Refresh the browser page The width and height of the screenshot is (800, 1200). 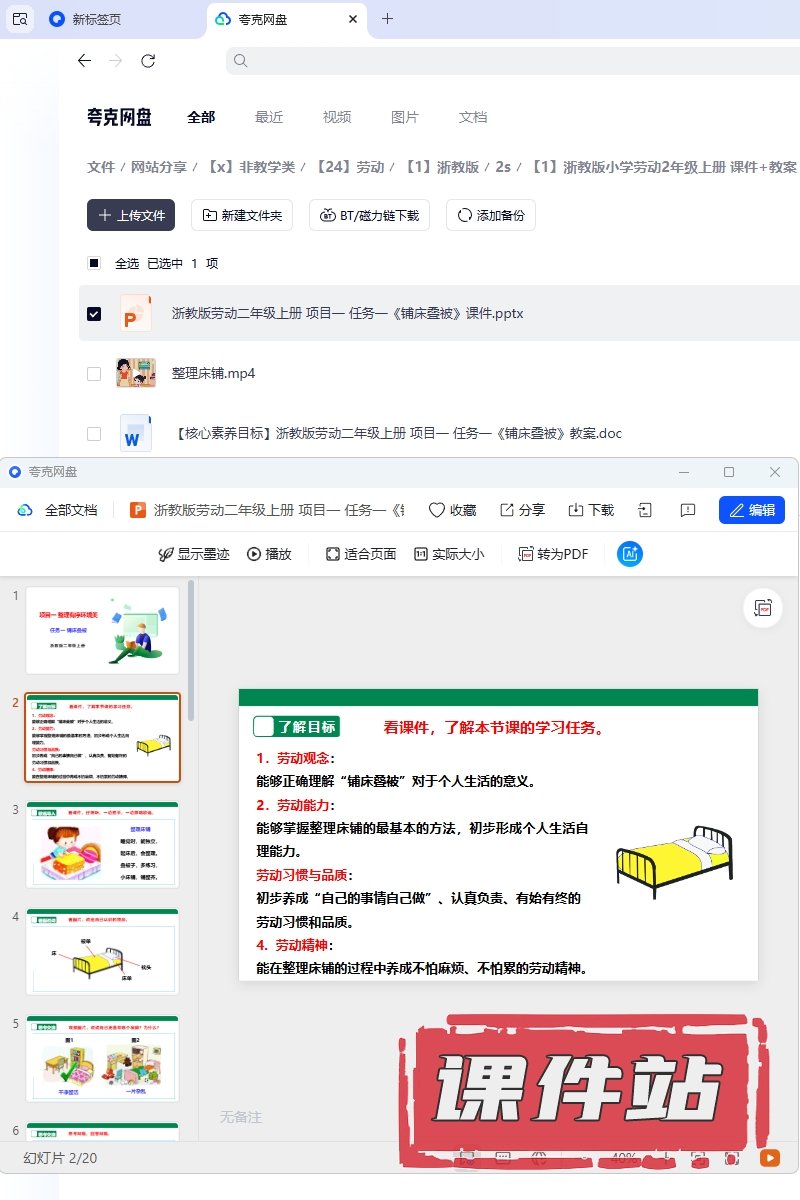[x=148, y=61]
